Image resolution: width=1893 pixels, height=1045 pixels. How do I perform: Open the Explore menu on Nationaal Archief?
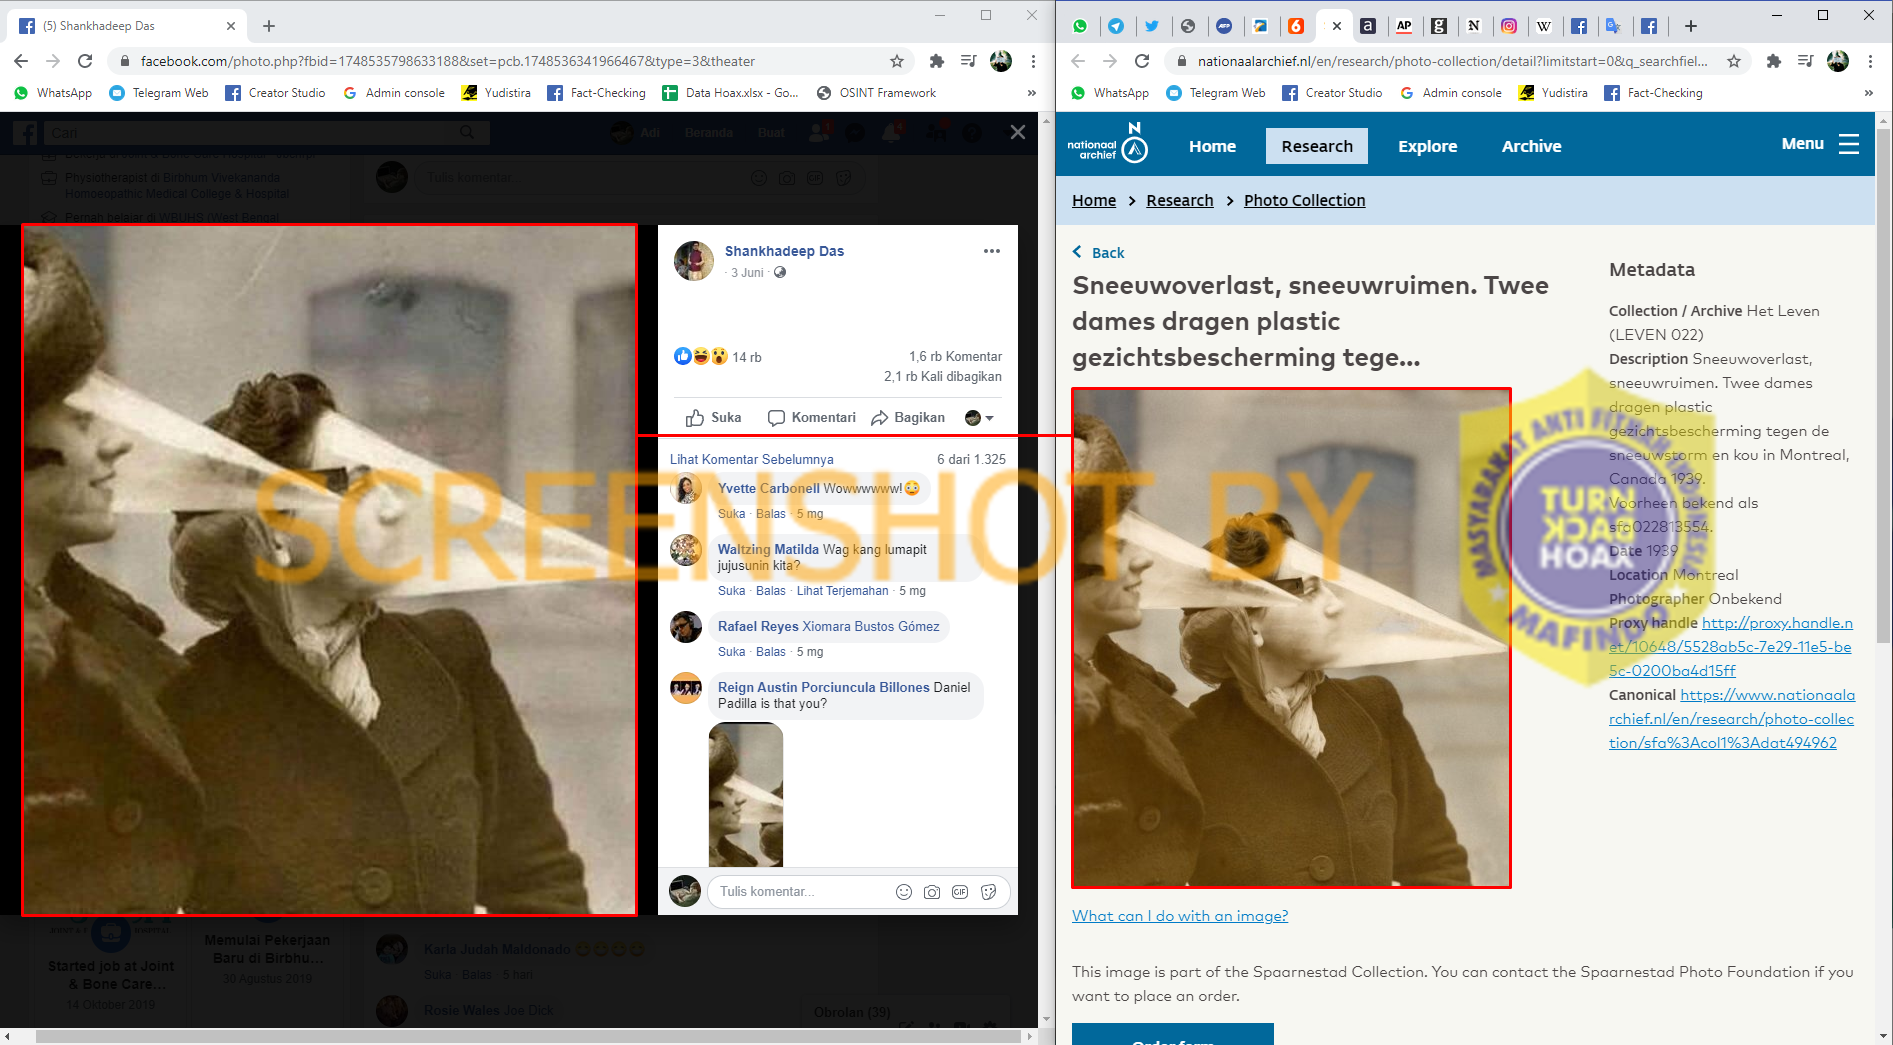coord(1427,146)
